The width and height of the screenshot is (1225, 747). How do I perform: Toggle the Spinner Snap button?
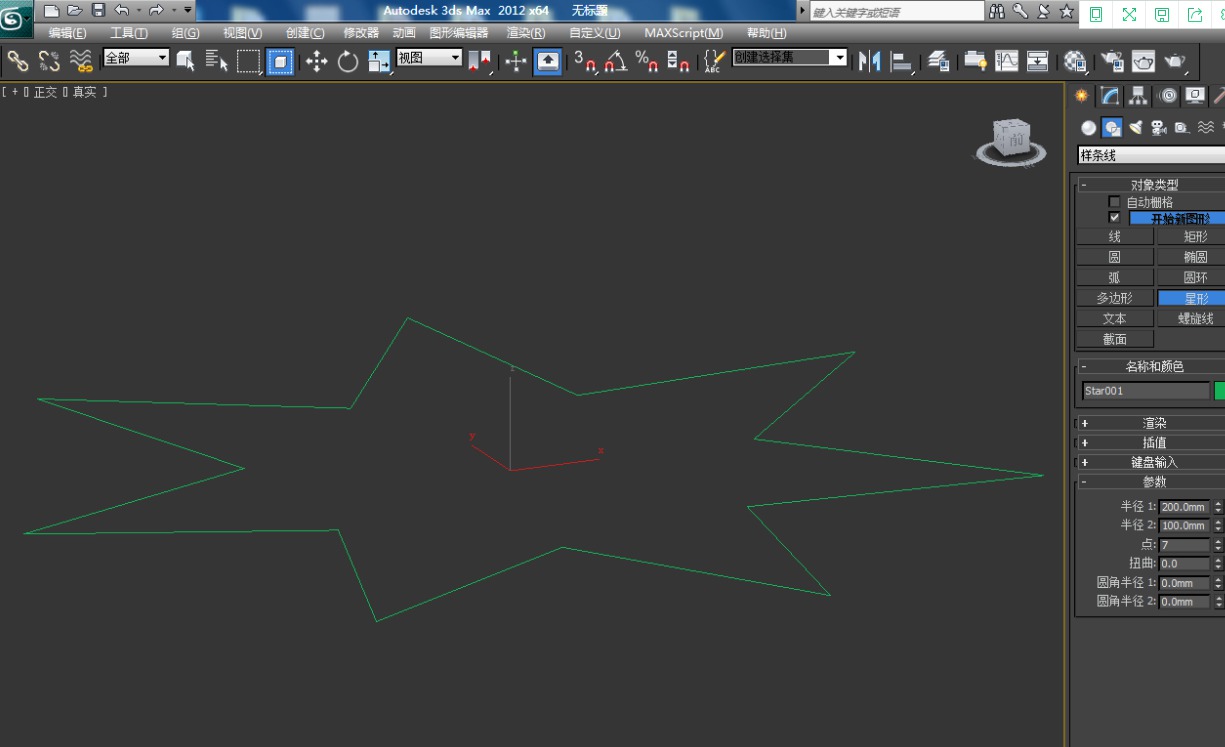678,61
